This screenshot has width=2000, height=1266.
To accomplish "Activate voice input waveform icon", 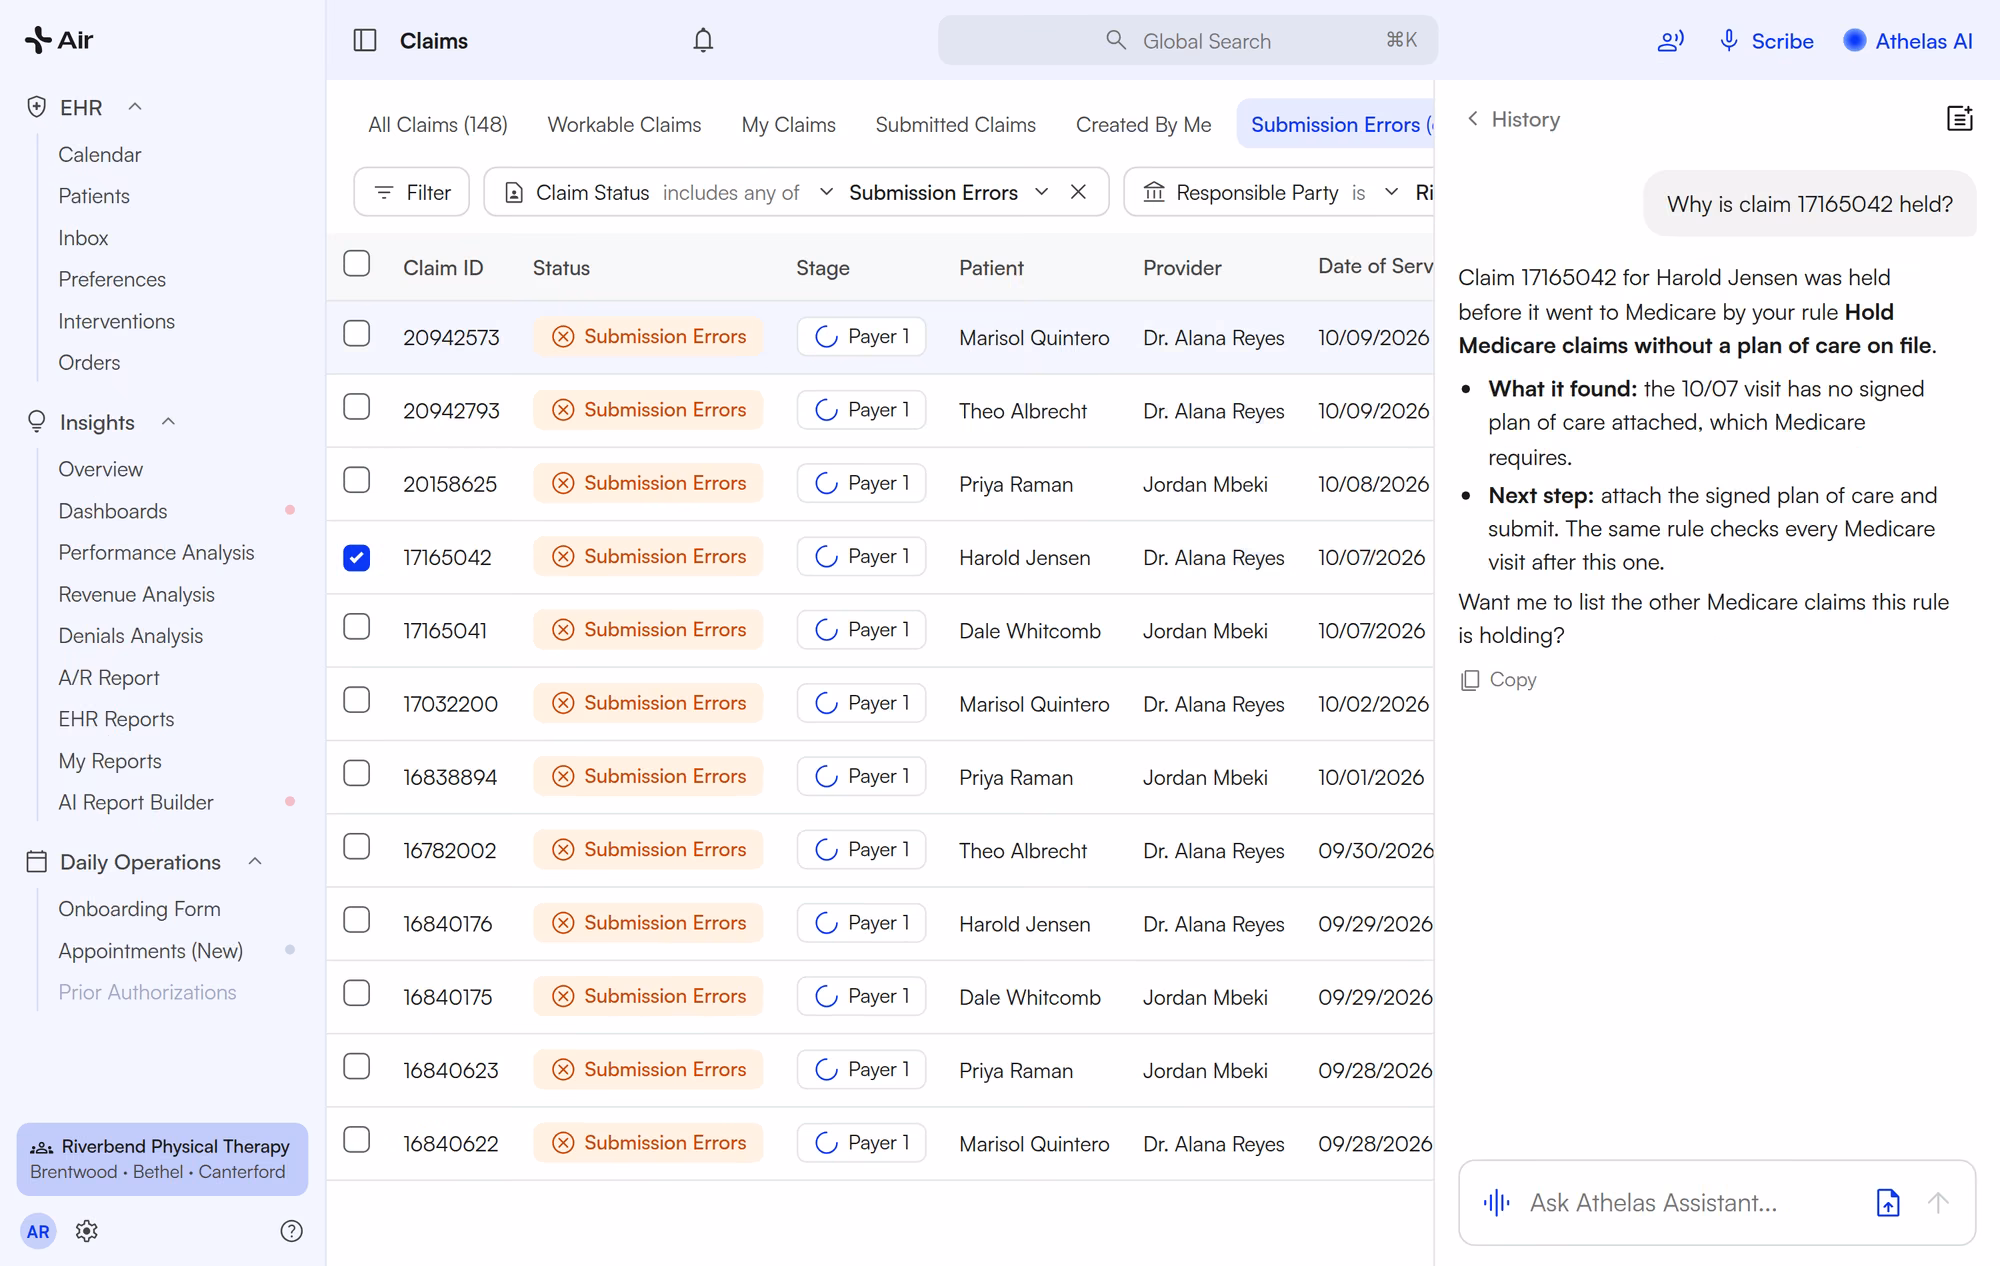I will click(1496, 1202).
